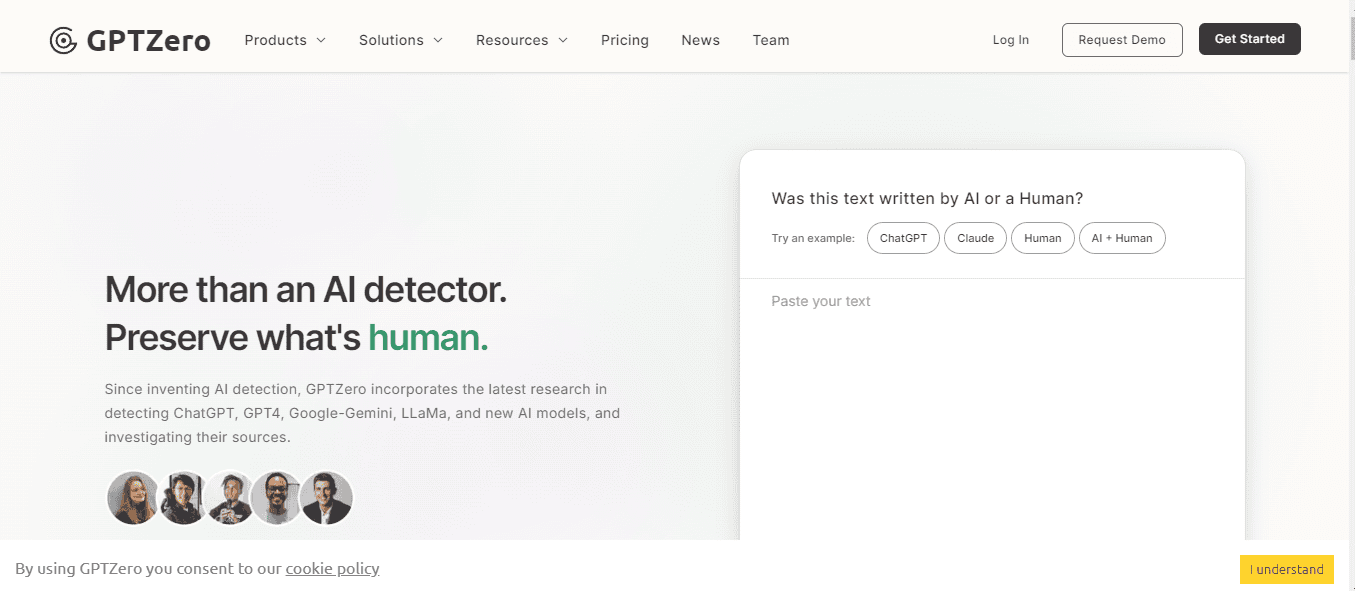Click the GPTZero logo icon
Image resolution: width=1355 pixels, height=591 pixels.
coord(64,40)
